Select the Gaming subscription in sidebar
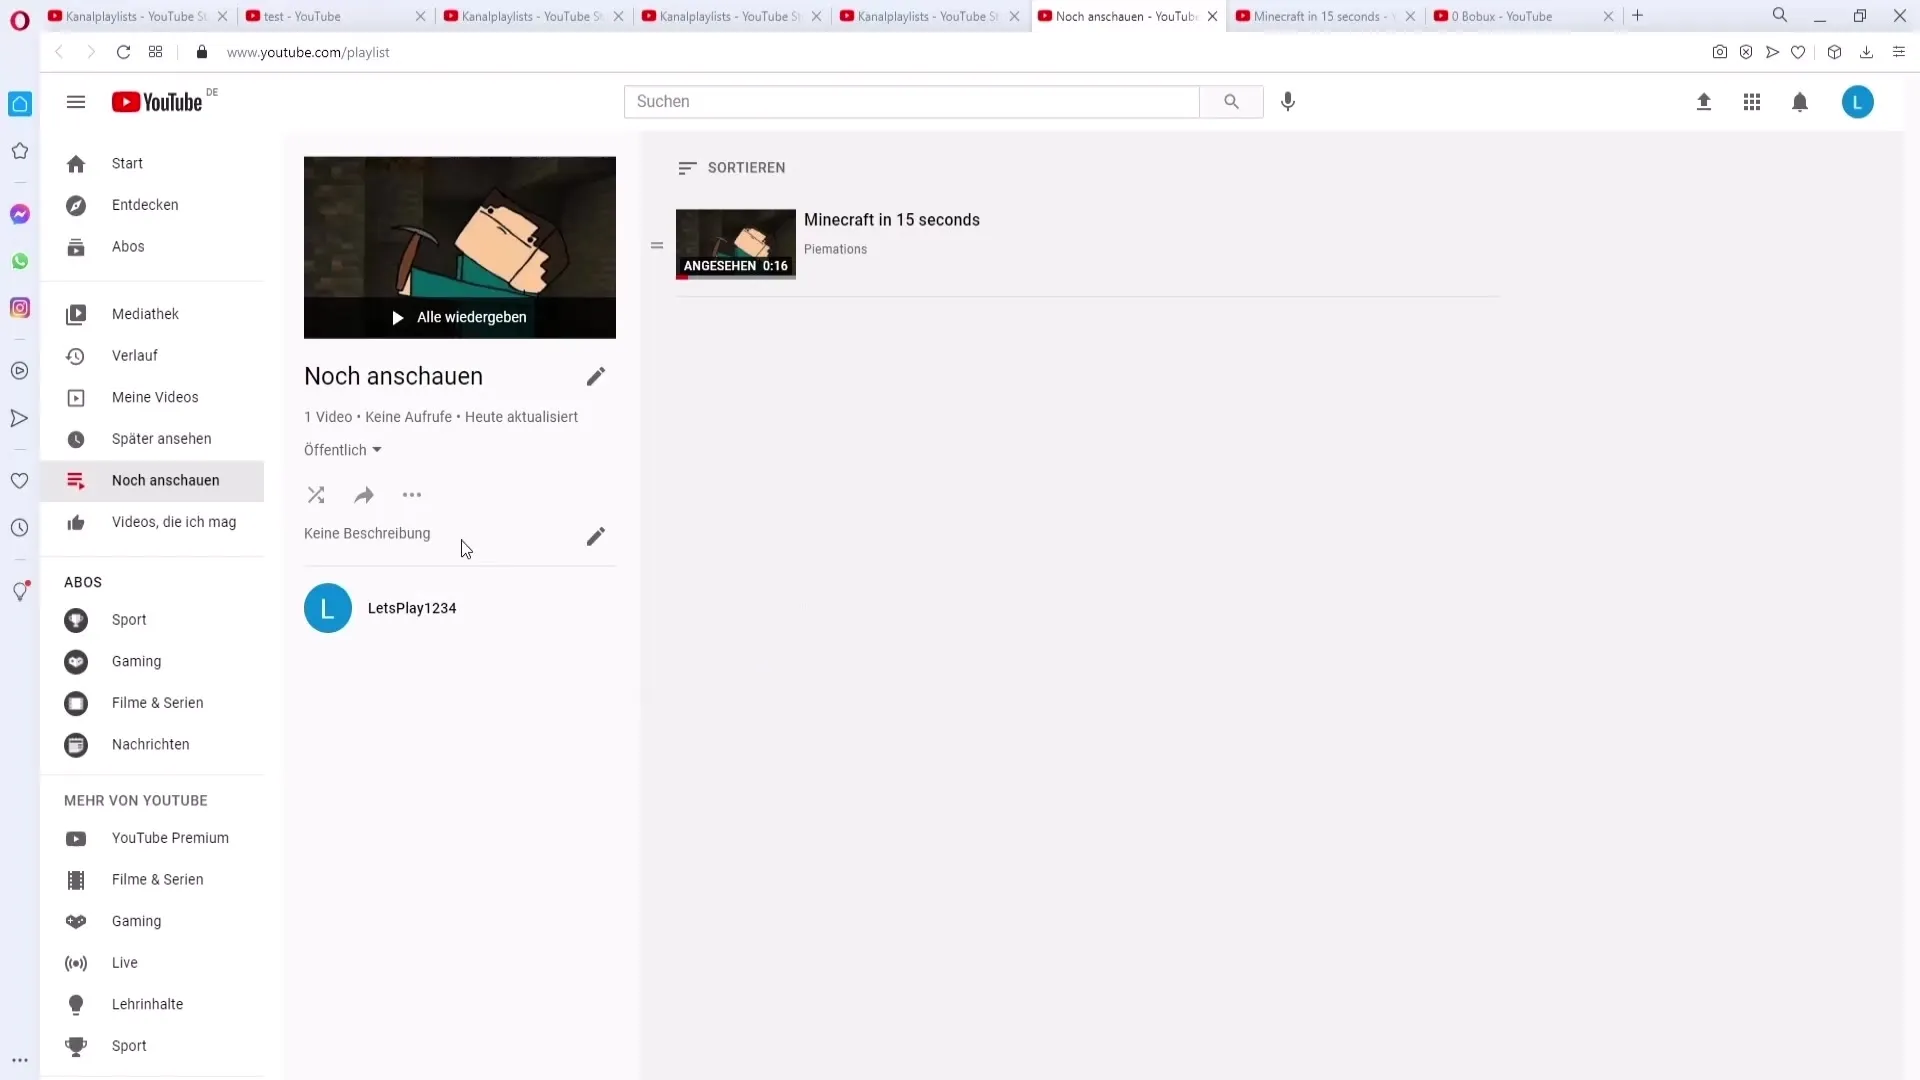The image size is (1920, 1080). [136, 661]
